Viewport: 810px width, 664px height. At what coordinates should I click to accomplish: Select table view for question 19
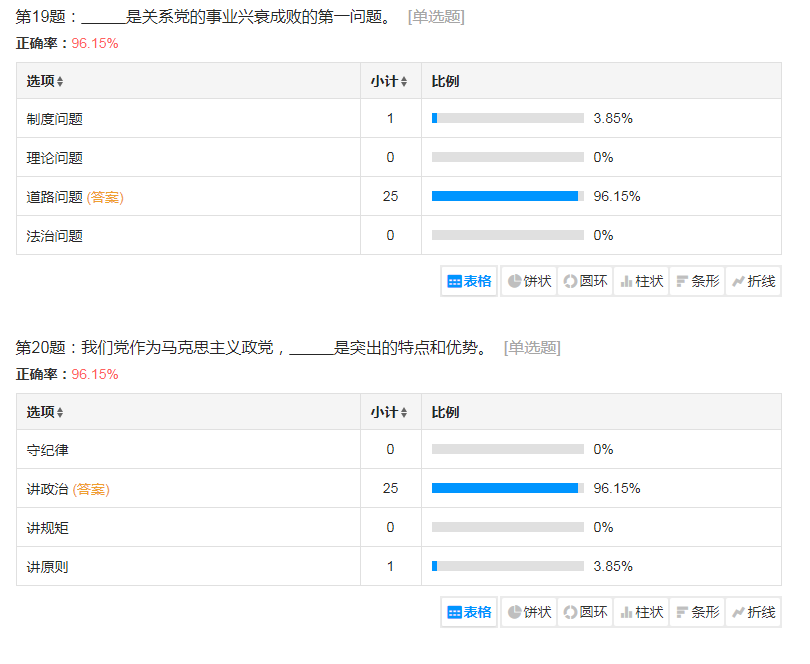470,281
